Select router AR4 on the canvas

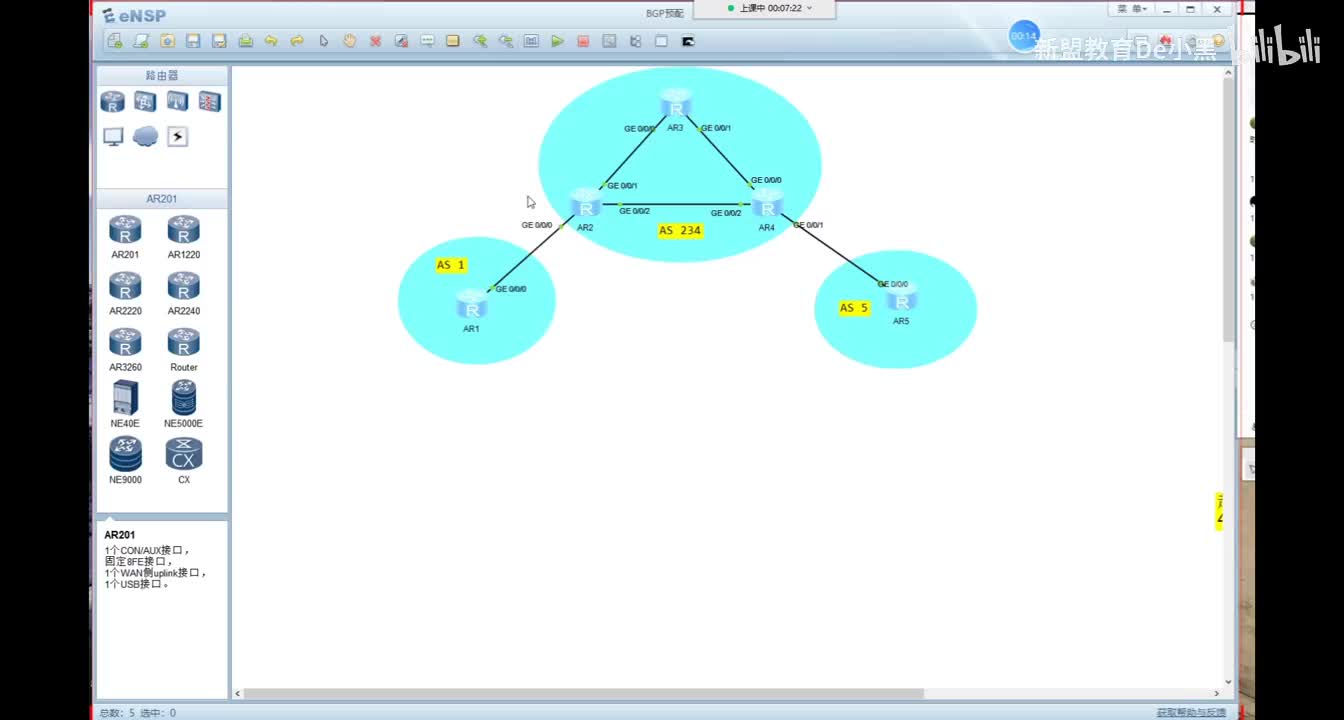click(x=767, y=204)
